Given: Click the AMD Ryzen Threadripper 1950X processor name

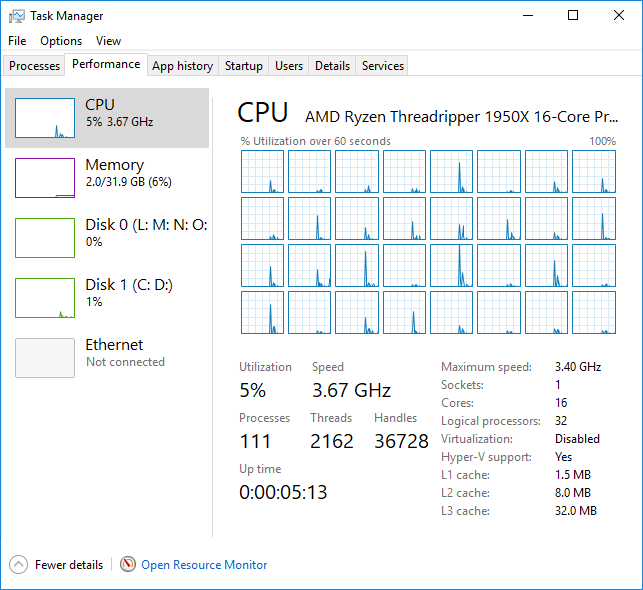Looking at the screenshot, I should click(461, 117).
